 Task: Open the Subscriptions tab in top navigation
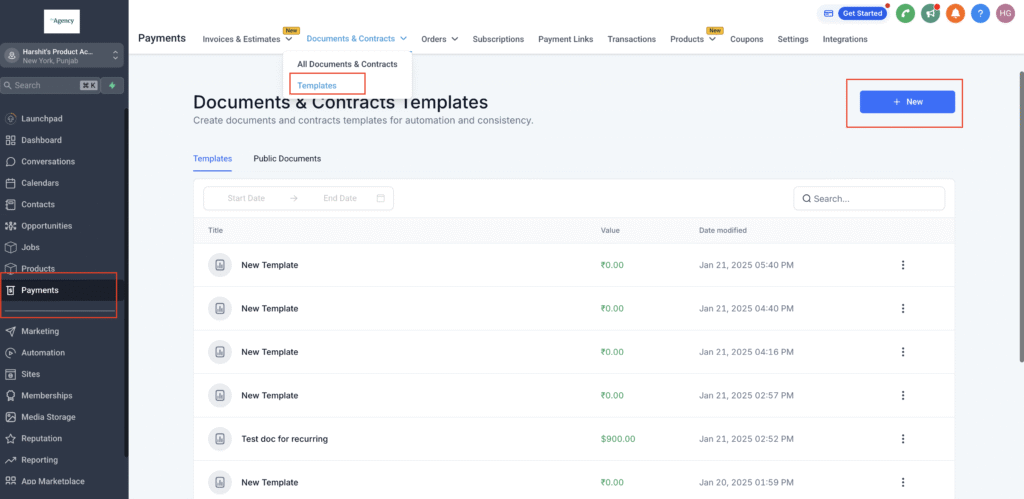point(499,39)
